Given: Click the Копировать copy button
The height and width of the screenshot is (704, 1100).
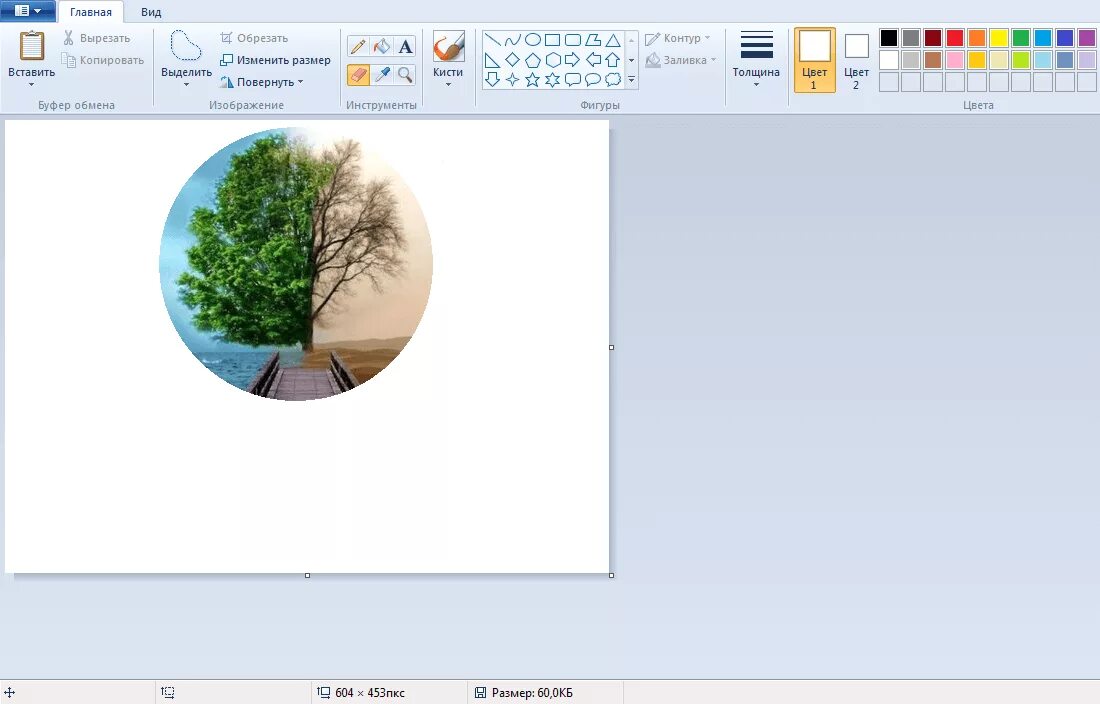Looking at the screenshot, I should [x=102, y=60].
